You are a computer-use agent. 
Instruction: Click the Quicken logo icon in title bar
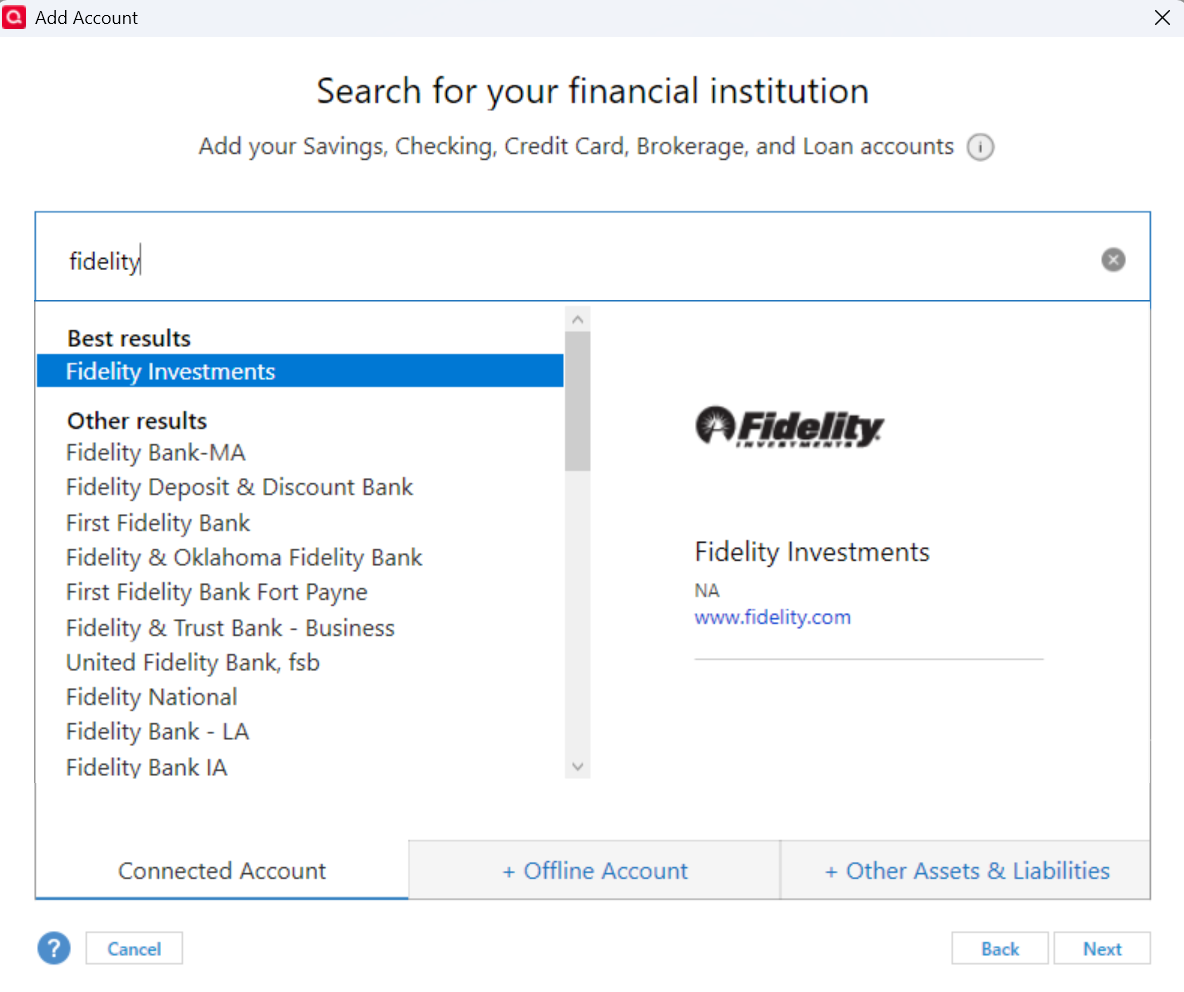14,17
